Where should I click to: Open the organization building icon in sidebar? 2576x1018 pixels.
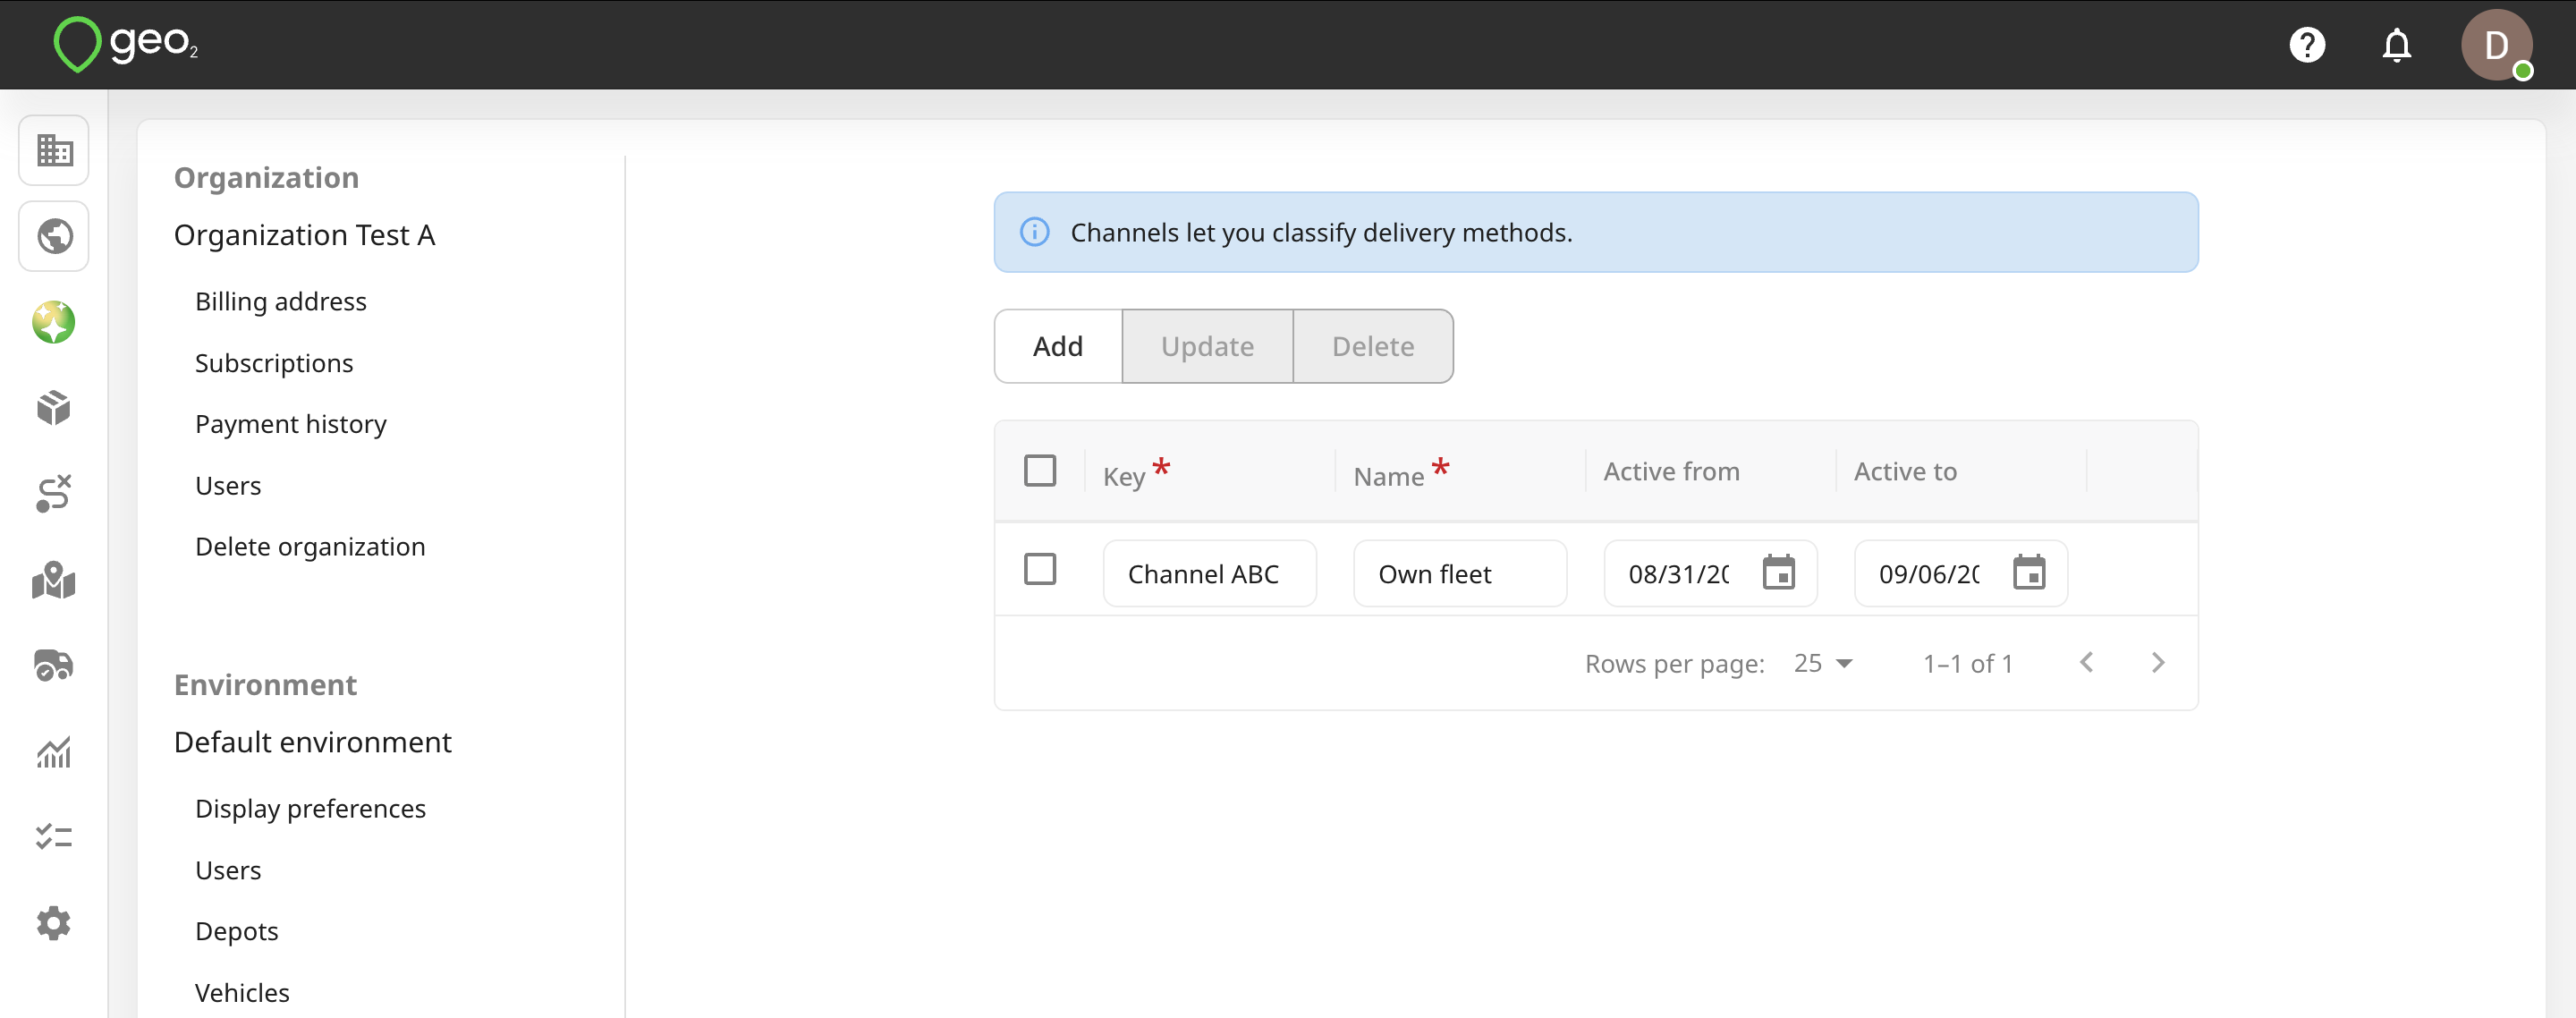(54, 151)
